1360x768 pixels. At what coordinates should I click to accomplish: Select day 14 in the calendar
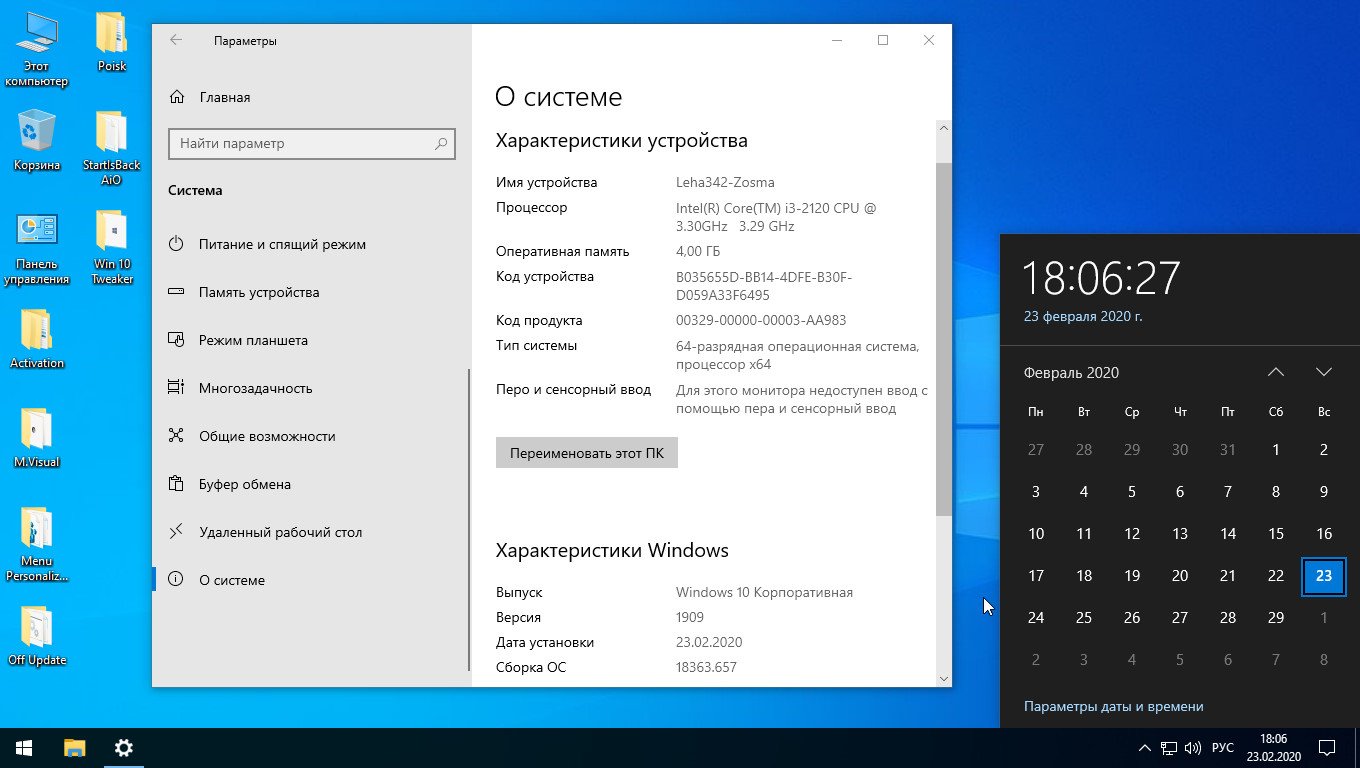1228,534
